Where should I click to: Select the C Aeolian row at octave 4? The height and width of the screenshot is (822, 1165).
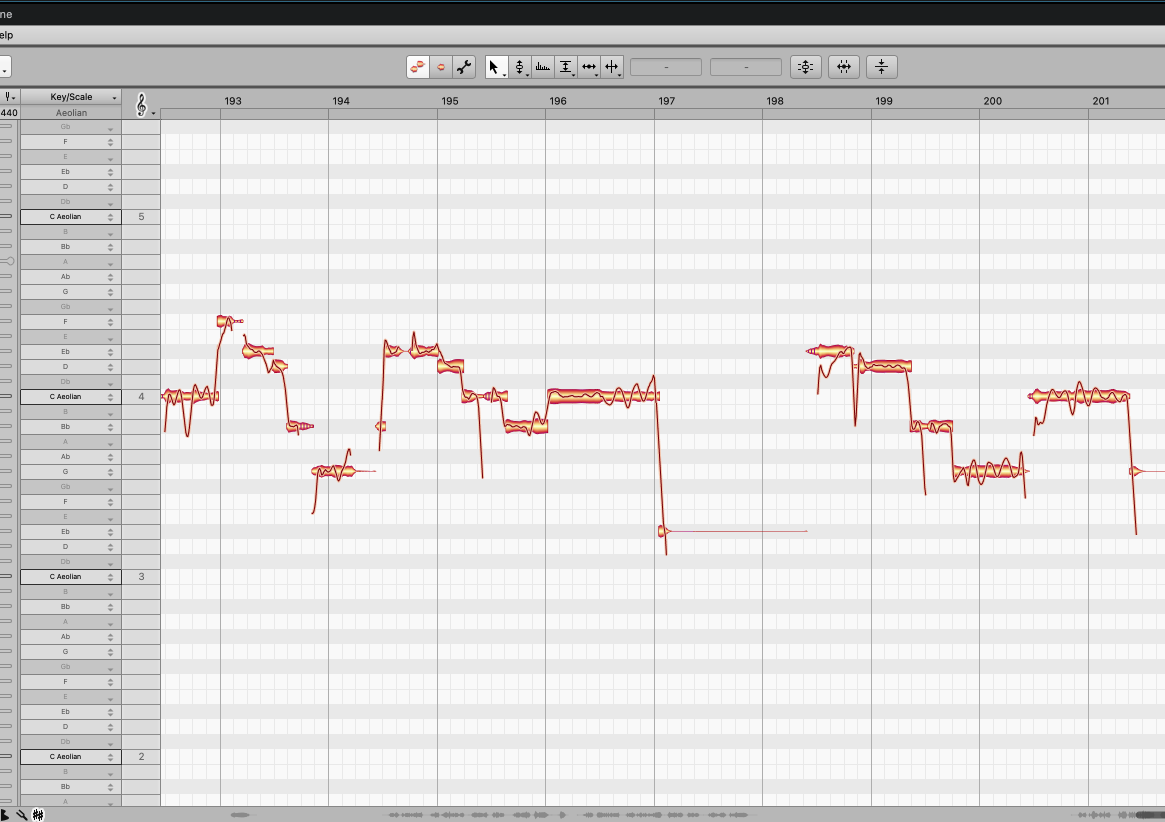[x=69, y=397]
